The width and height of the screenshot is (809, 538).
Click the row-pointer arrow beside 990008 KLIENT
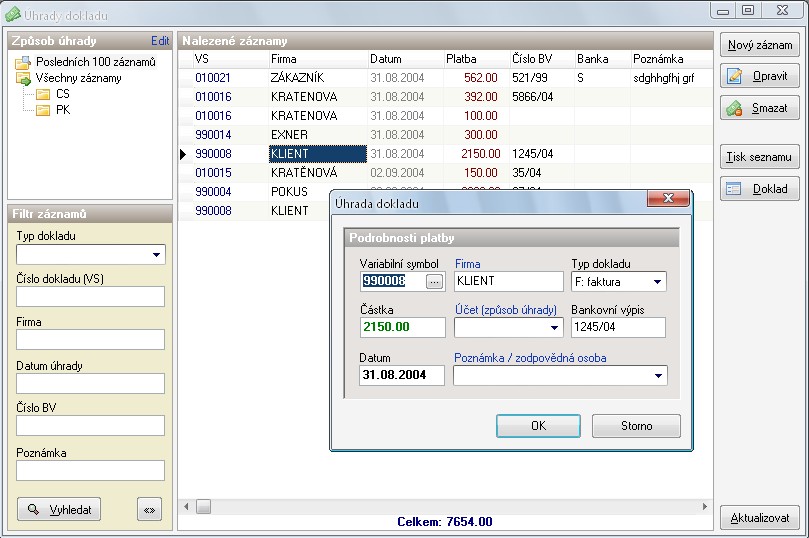click(183, 154)
